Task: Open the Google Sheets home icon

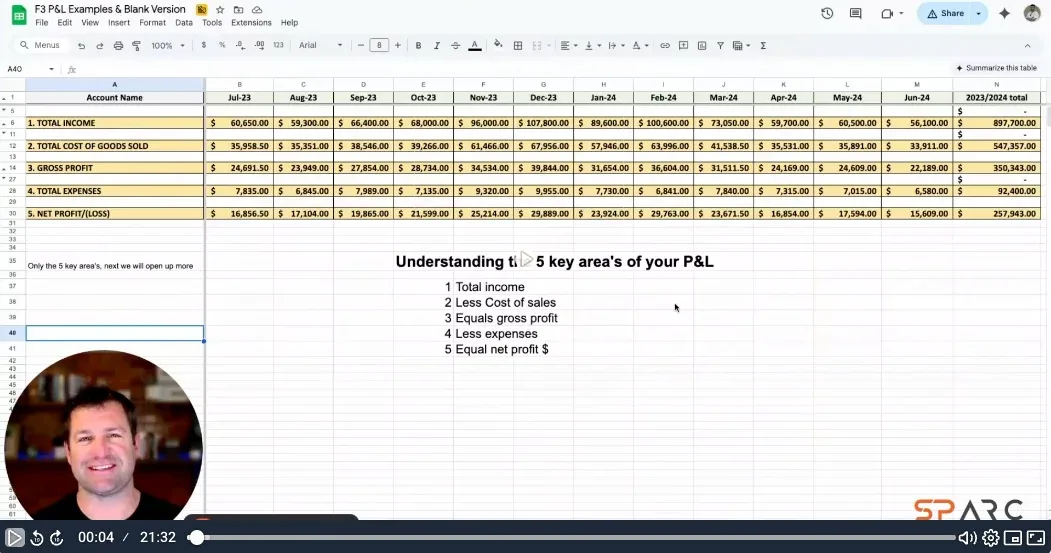Action: point(19,15)
